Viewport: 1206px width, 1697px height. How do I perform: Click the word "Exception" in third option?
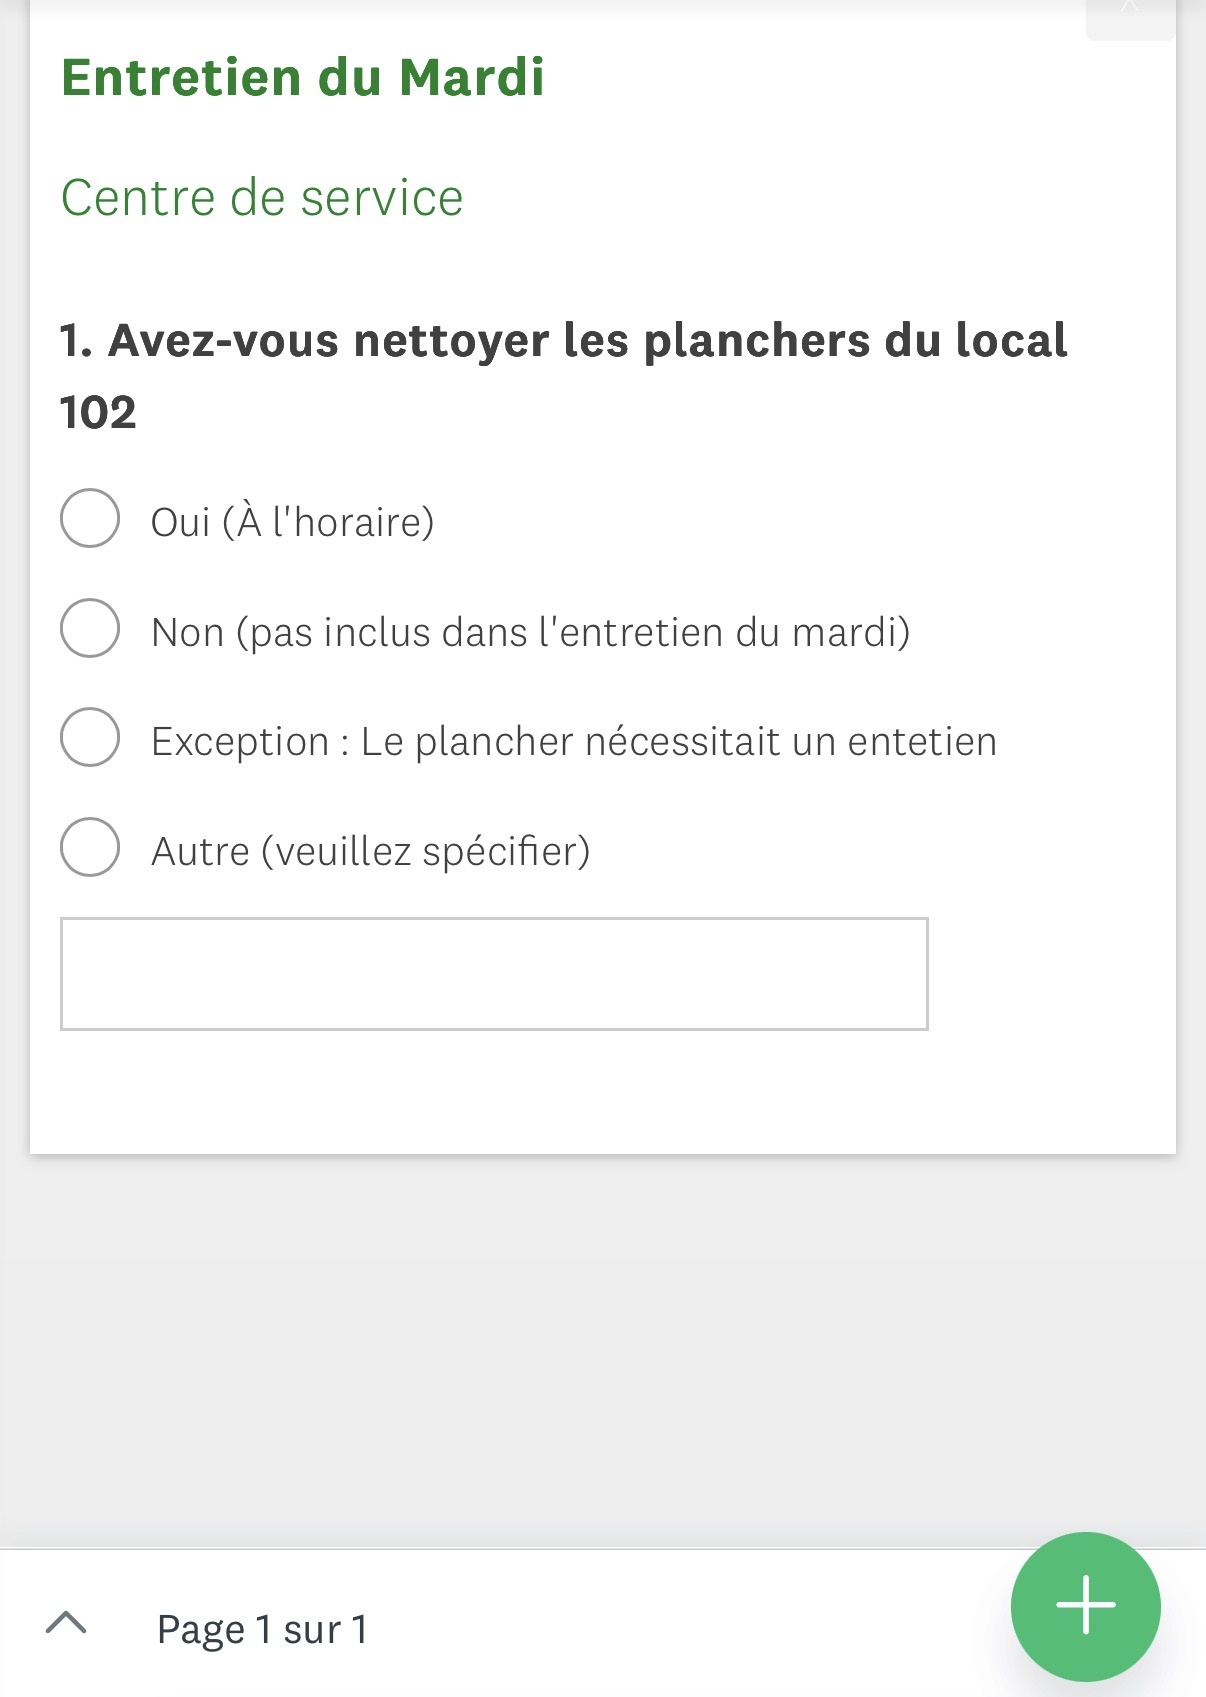pyautogui.click(x=240, y=742)
